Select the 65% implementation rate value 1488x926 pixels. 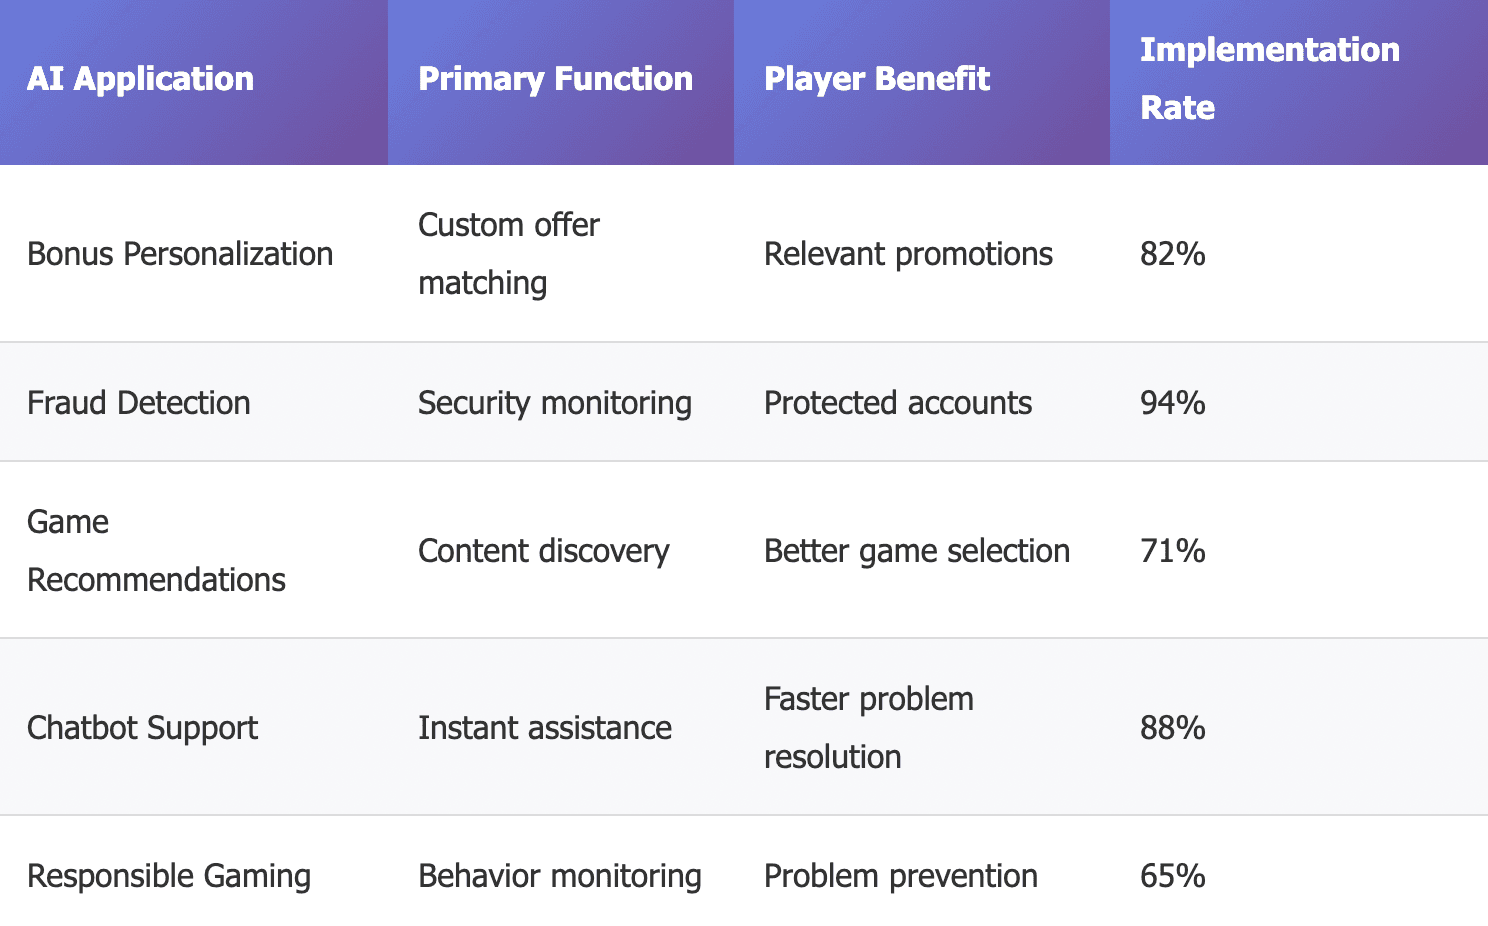(1172, 876)
